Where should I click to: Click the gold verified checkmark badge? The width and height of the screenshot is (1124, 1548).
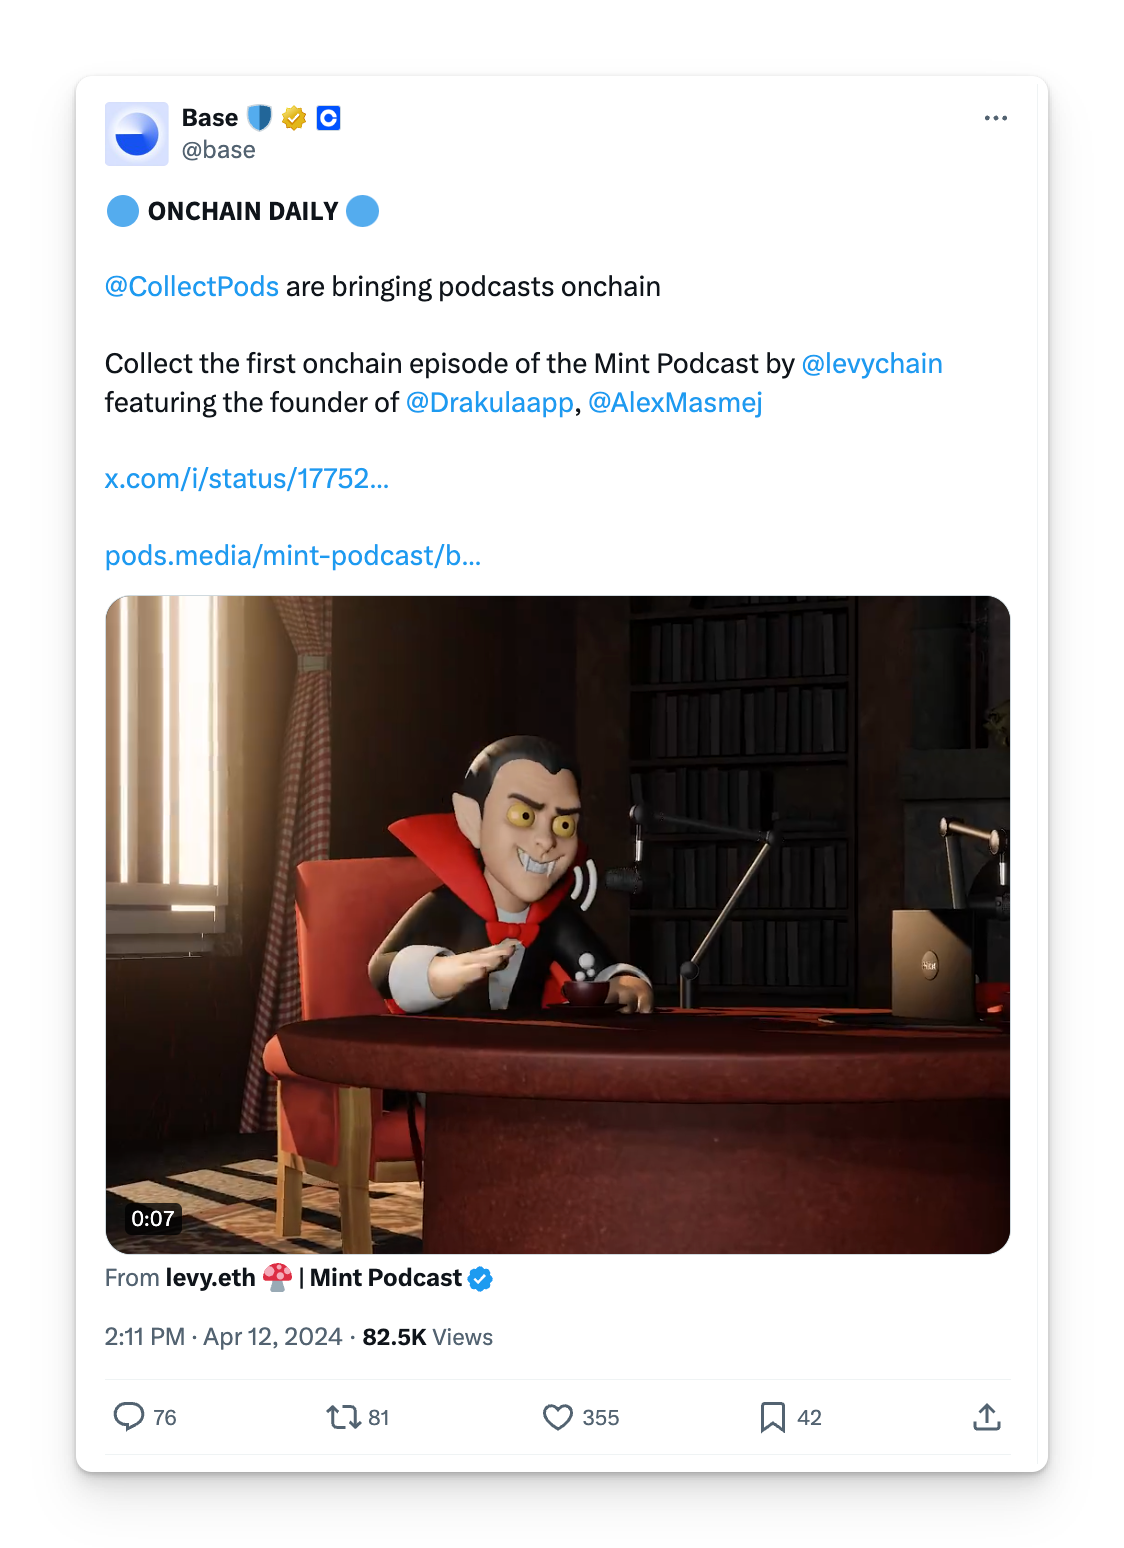click(x=294, y=118)
